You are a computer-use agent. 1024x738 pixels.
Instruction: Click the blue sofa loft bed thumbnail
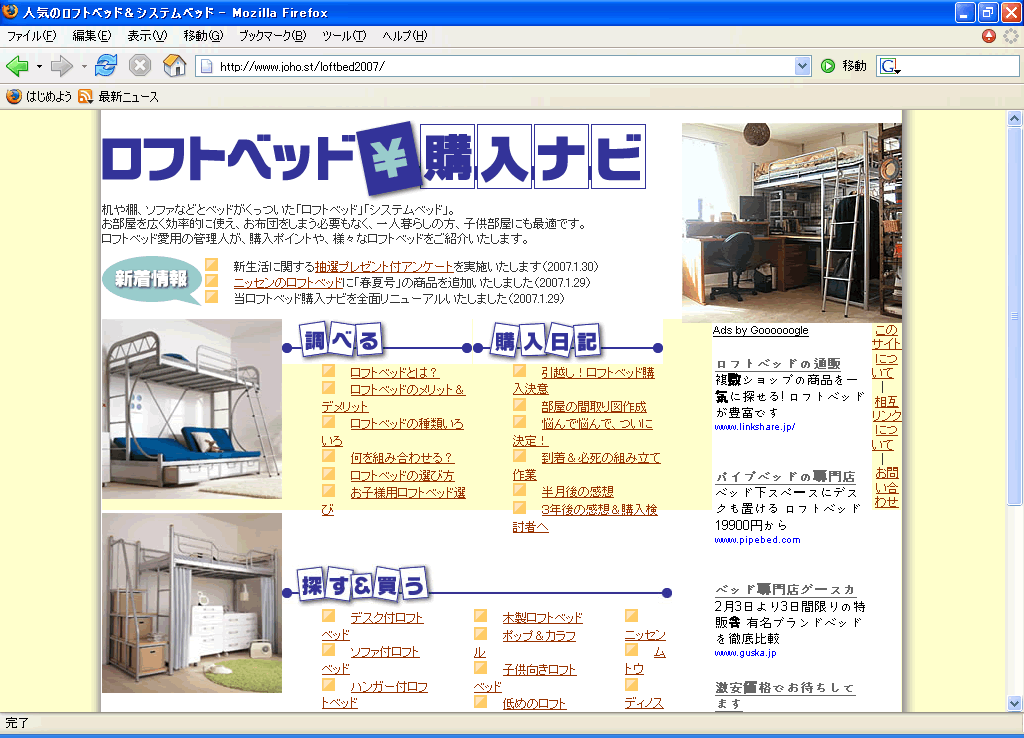[x=192, y=409]
